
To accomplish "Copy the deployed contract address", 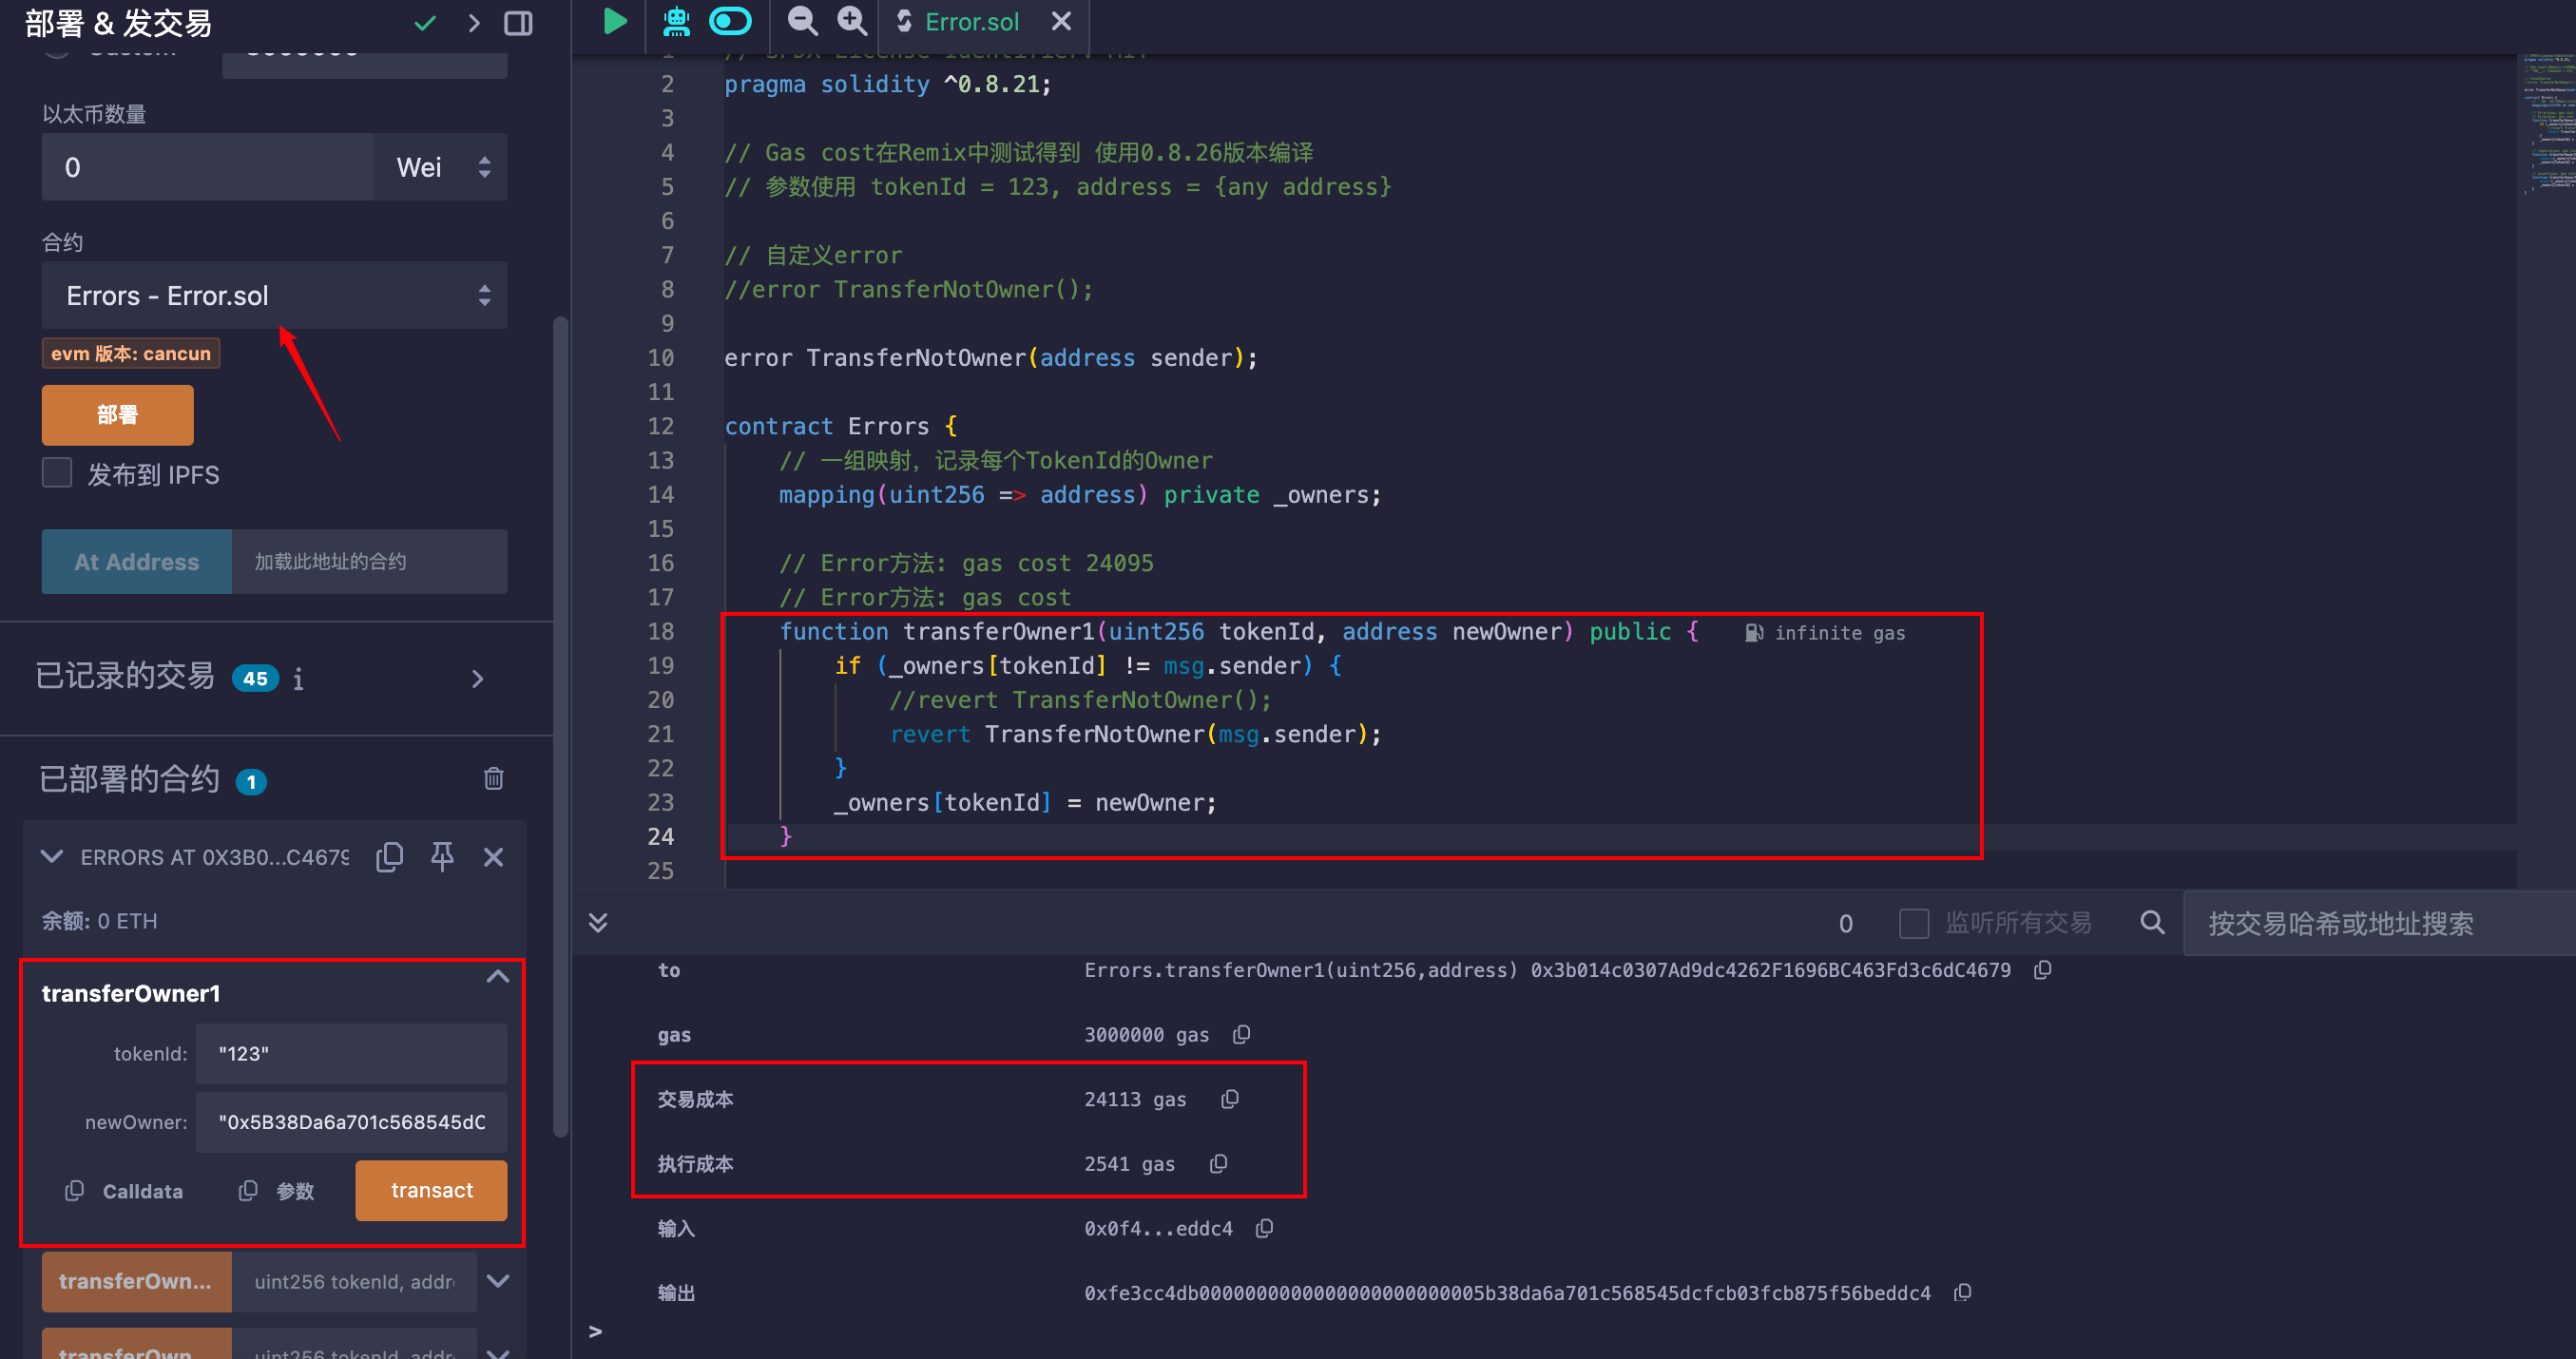I will (x=389, y=857).
